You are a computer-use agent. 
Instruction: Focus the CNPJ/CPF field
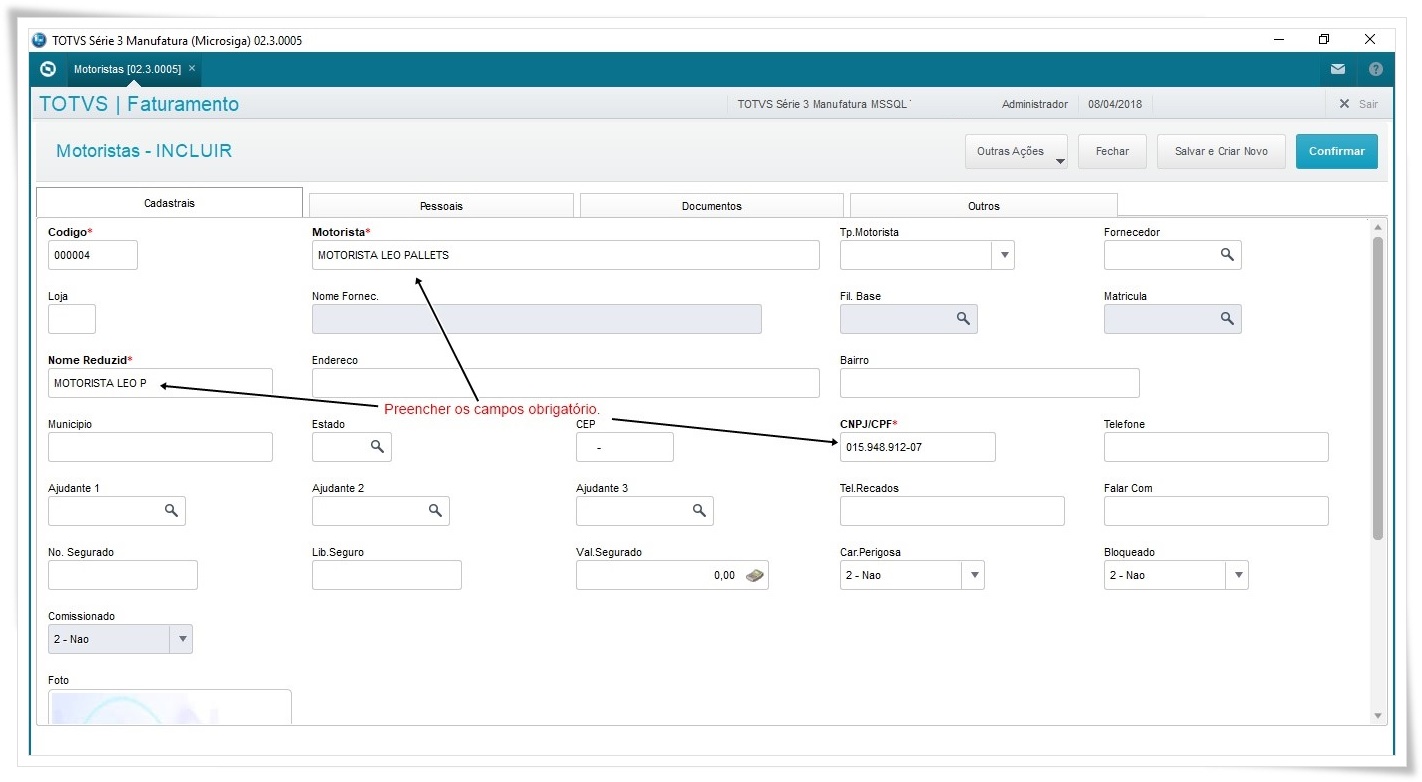[x=918, y=447]
